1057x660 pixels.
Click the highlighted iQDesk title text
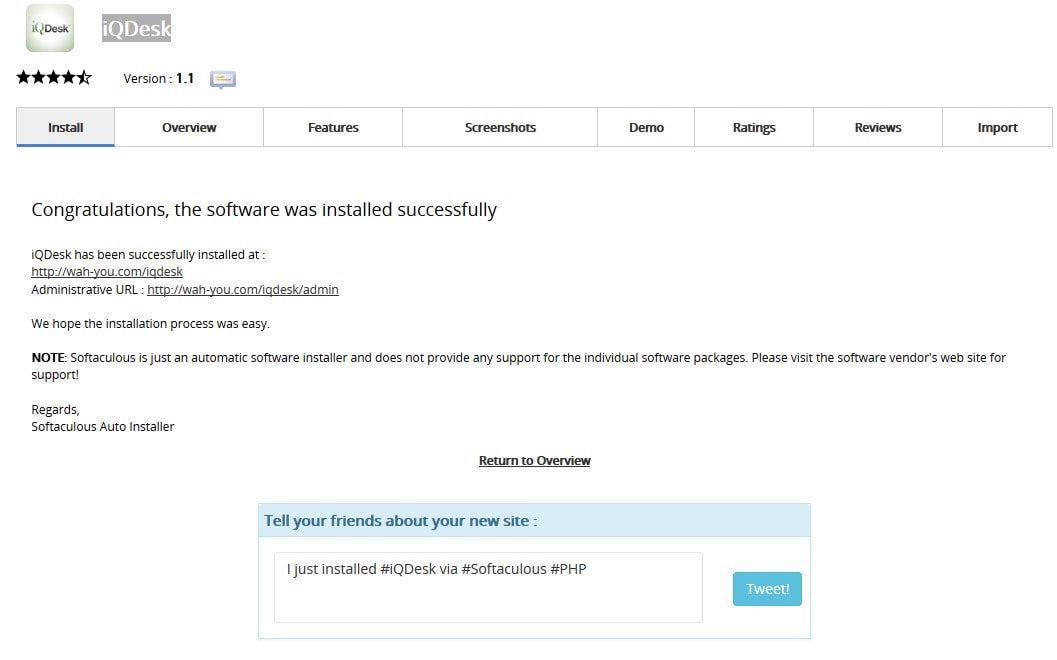click(136, 28)
